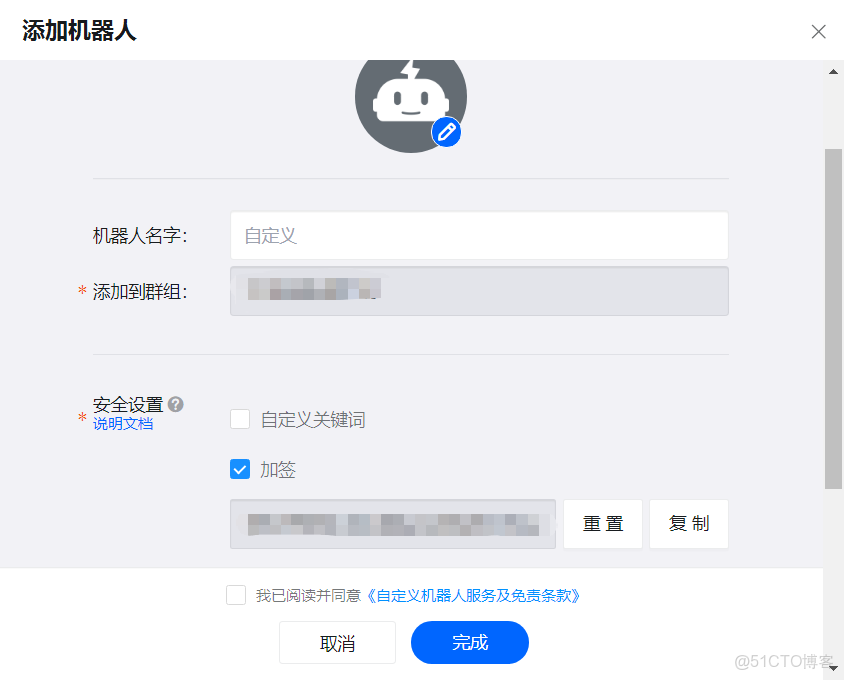Check the 我已阅读并同意 agreement checkbox

pos(236,595)
